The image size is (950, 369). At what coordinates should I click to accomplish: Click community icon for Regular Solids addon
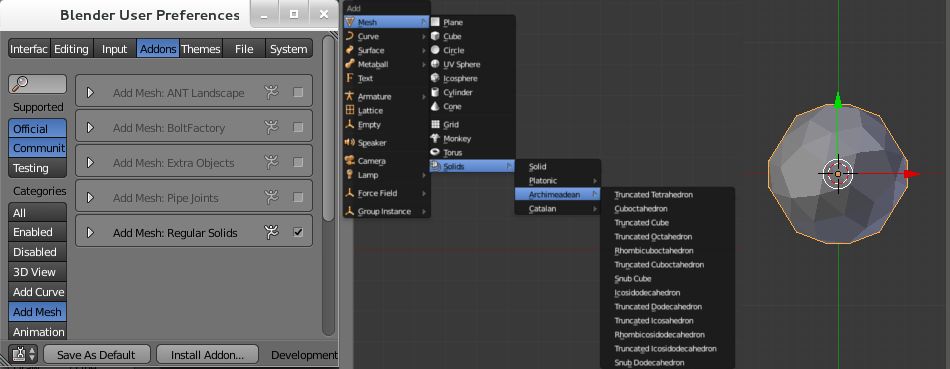(271, 232)
